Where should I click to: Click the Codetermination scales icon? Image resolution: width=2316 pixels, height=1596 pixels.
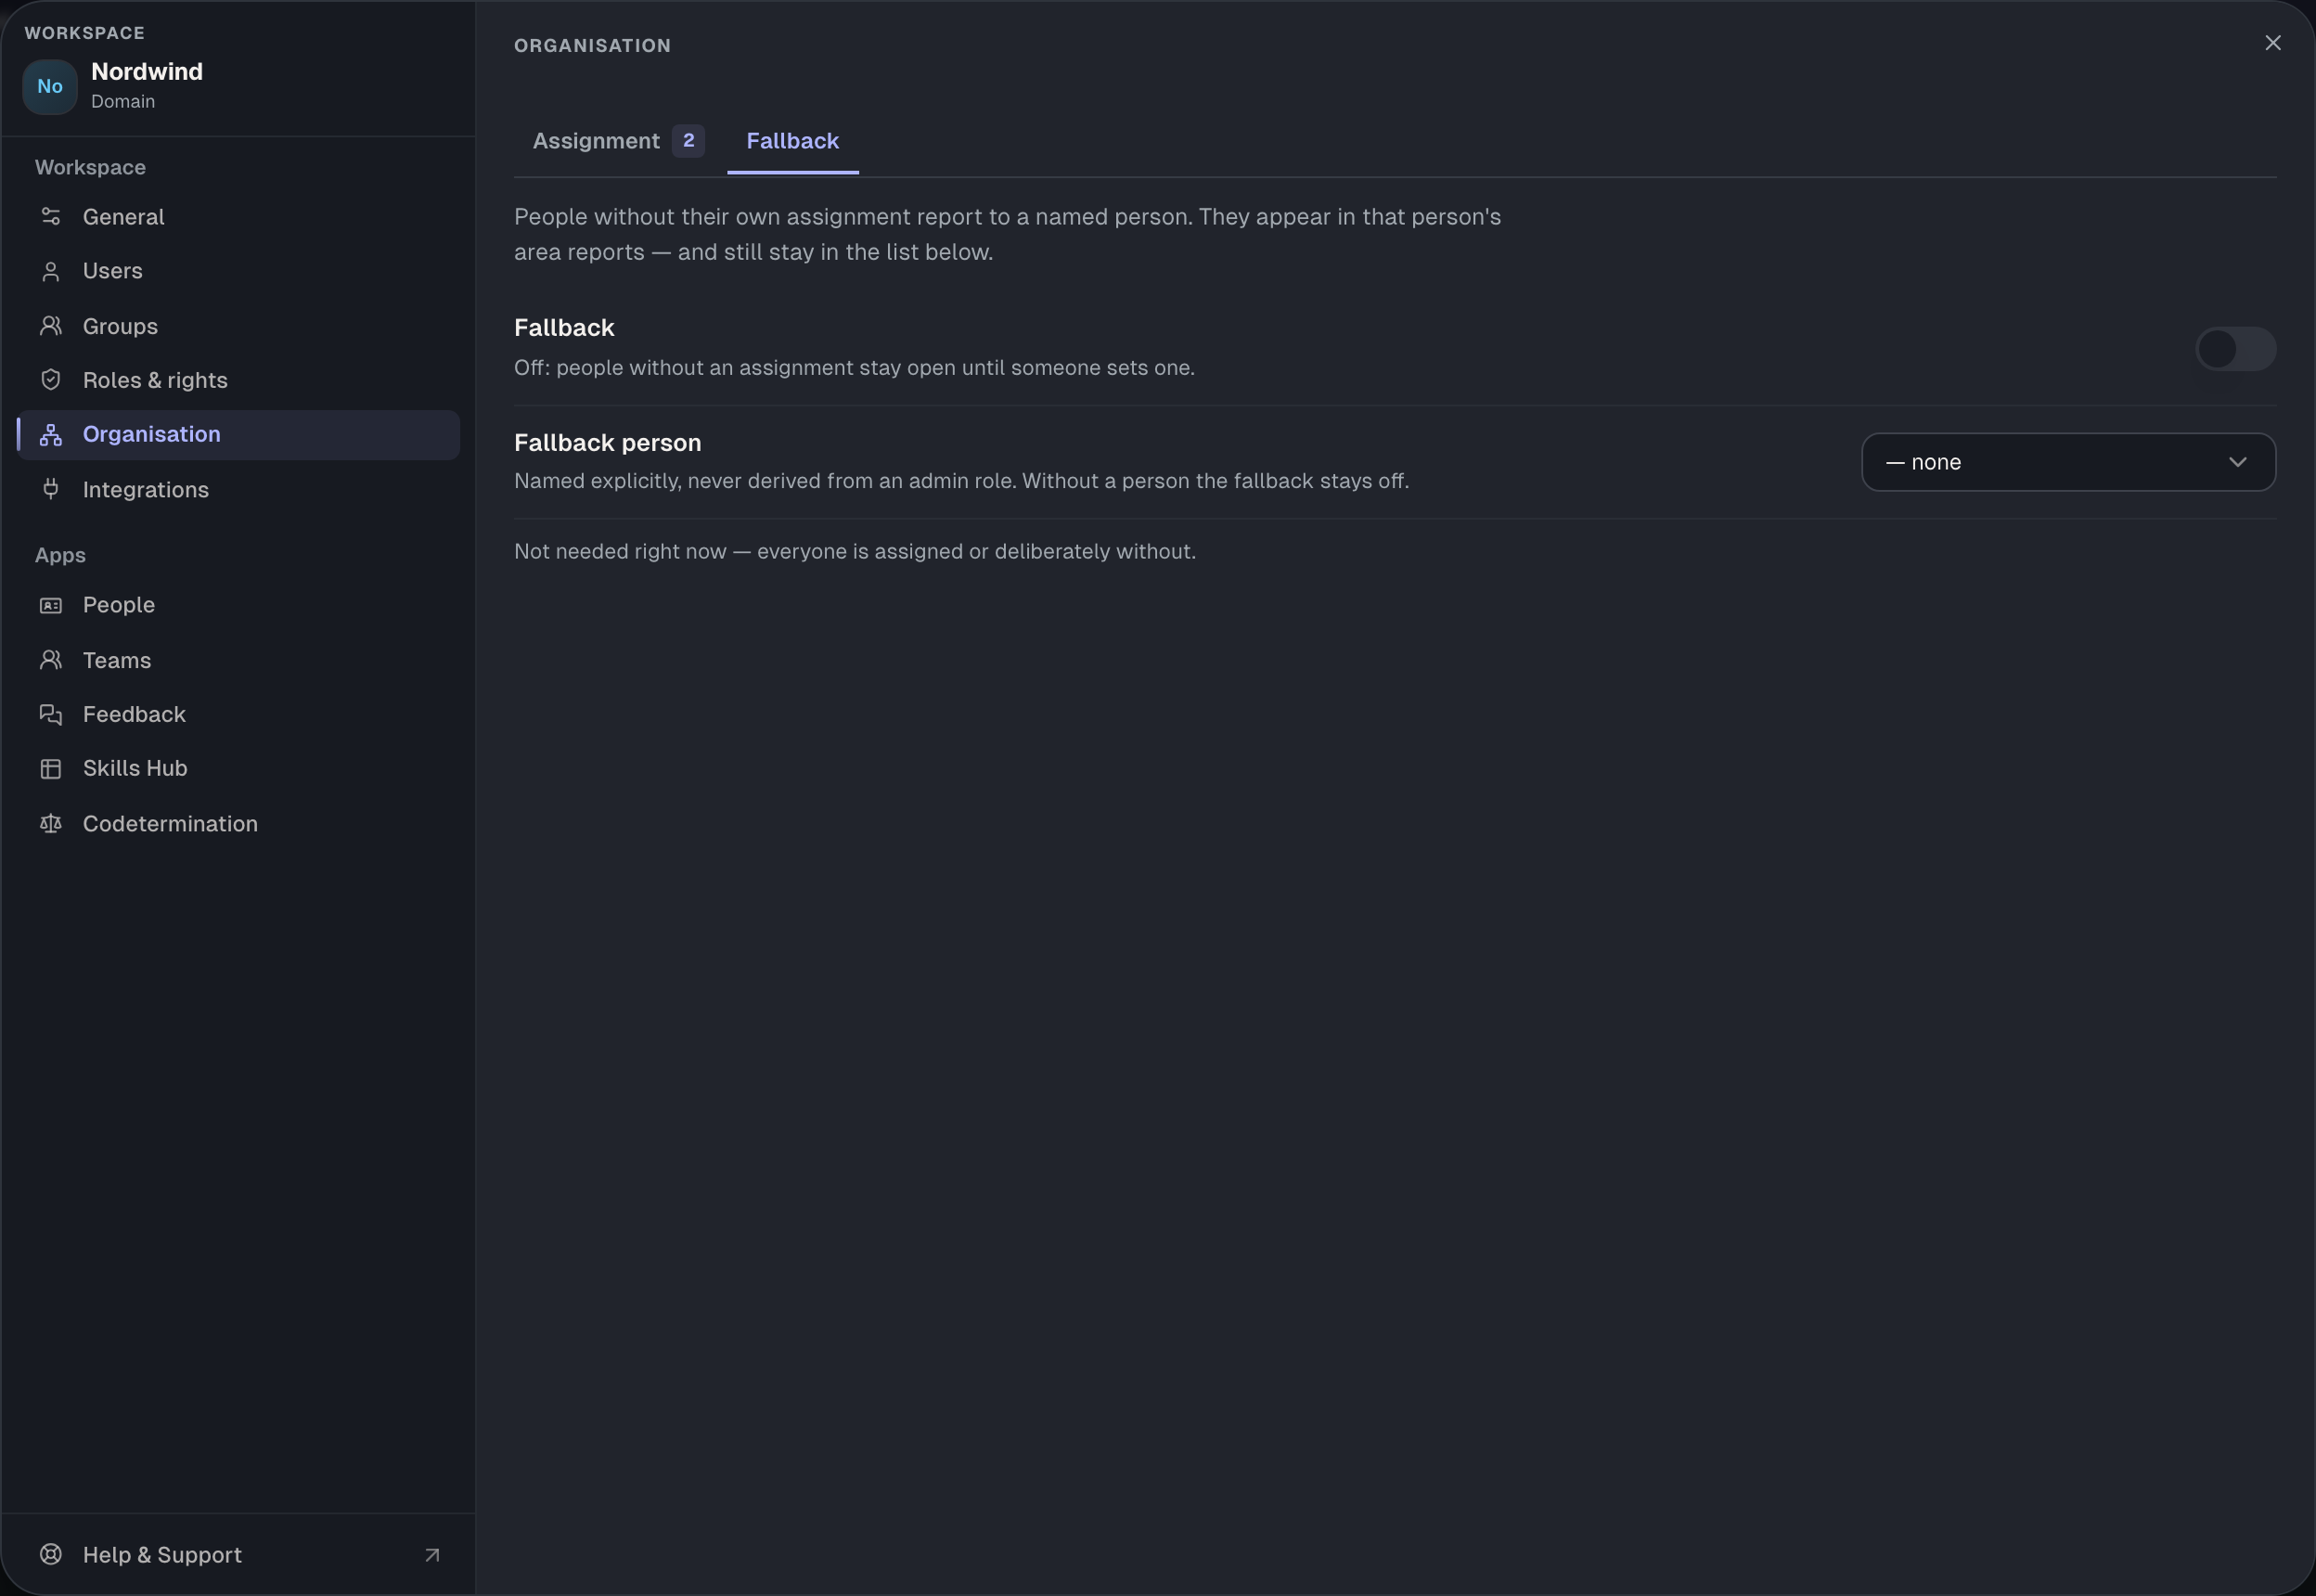click(51, 823)
